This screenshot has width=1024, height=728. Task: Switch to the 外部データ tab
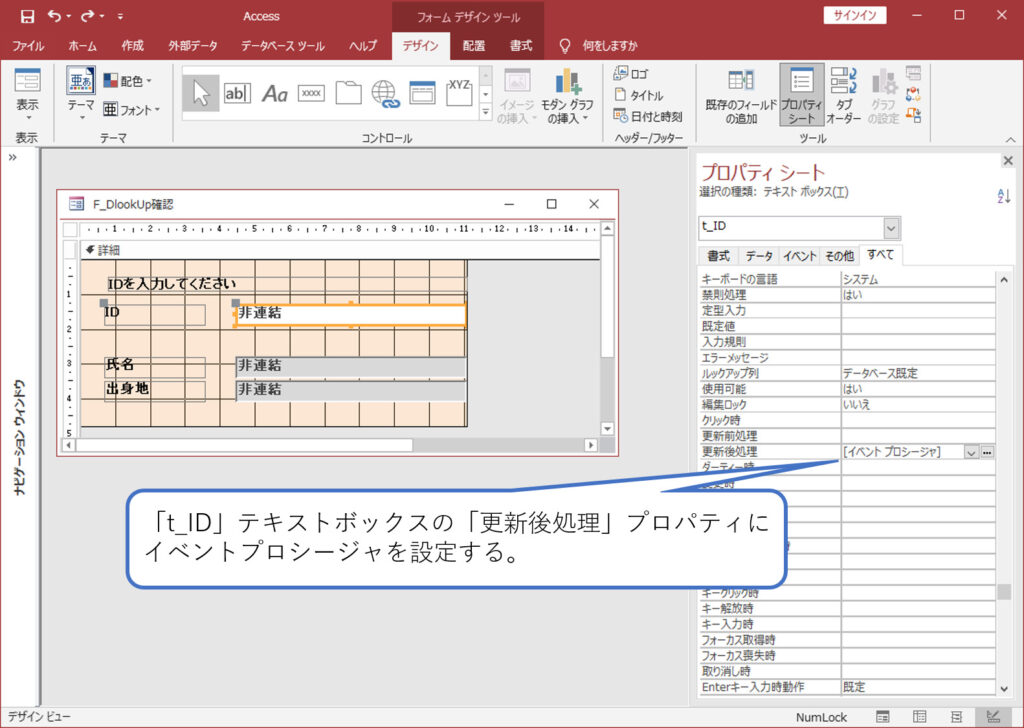(193, 46)
